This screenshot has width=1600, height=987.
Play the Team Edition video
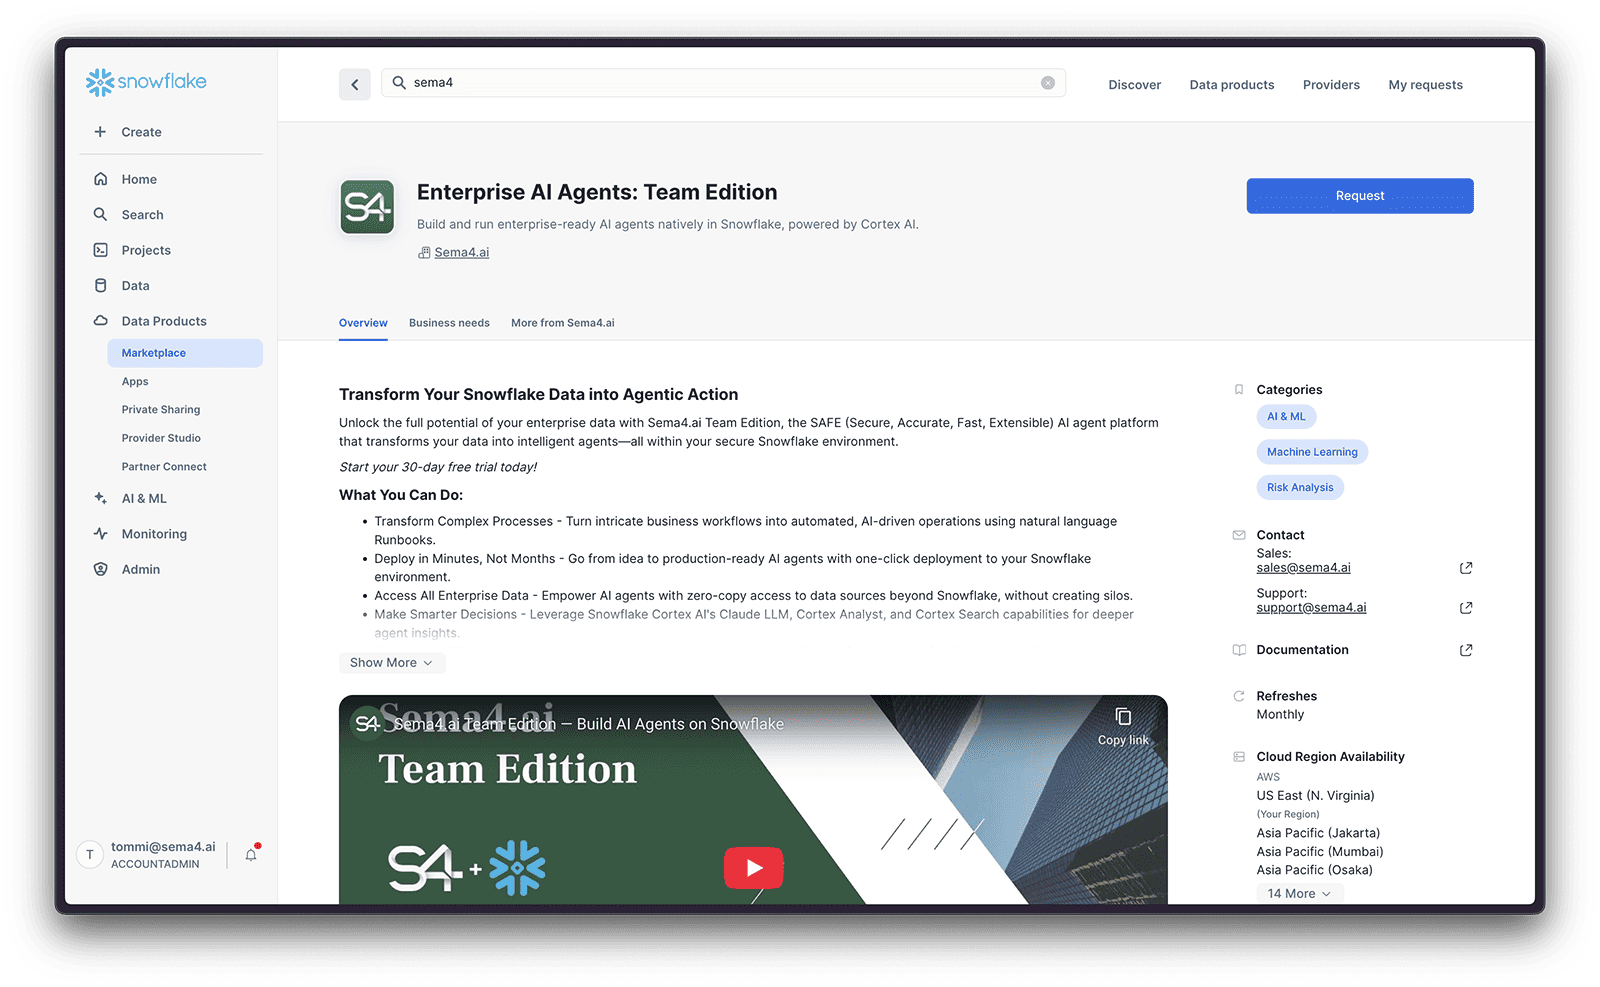click(x=753, y=867)
